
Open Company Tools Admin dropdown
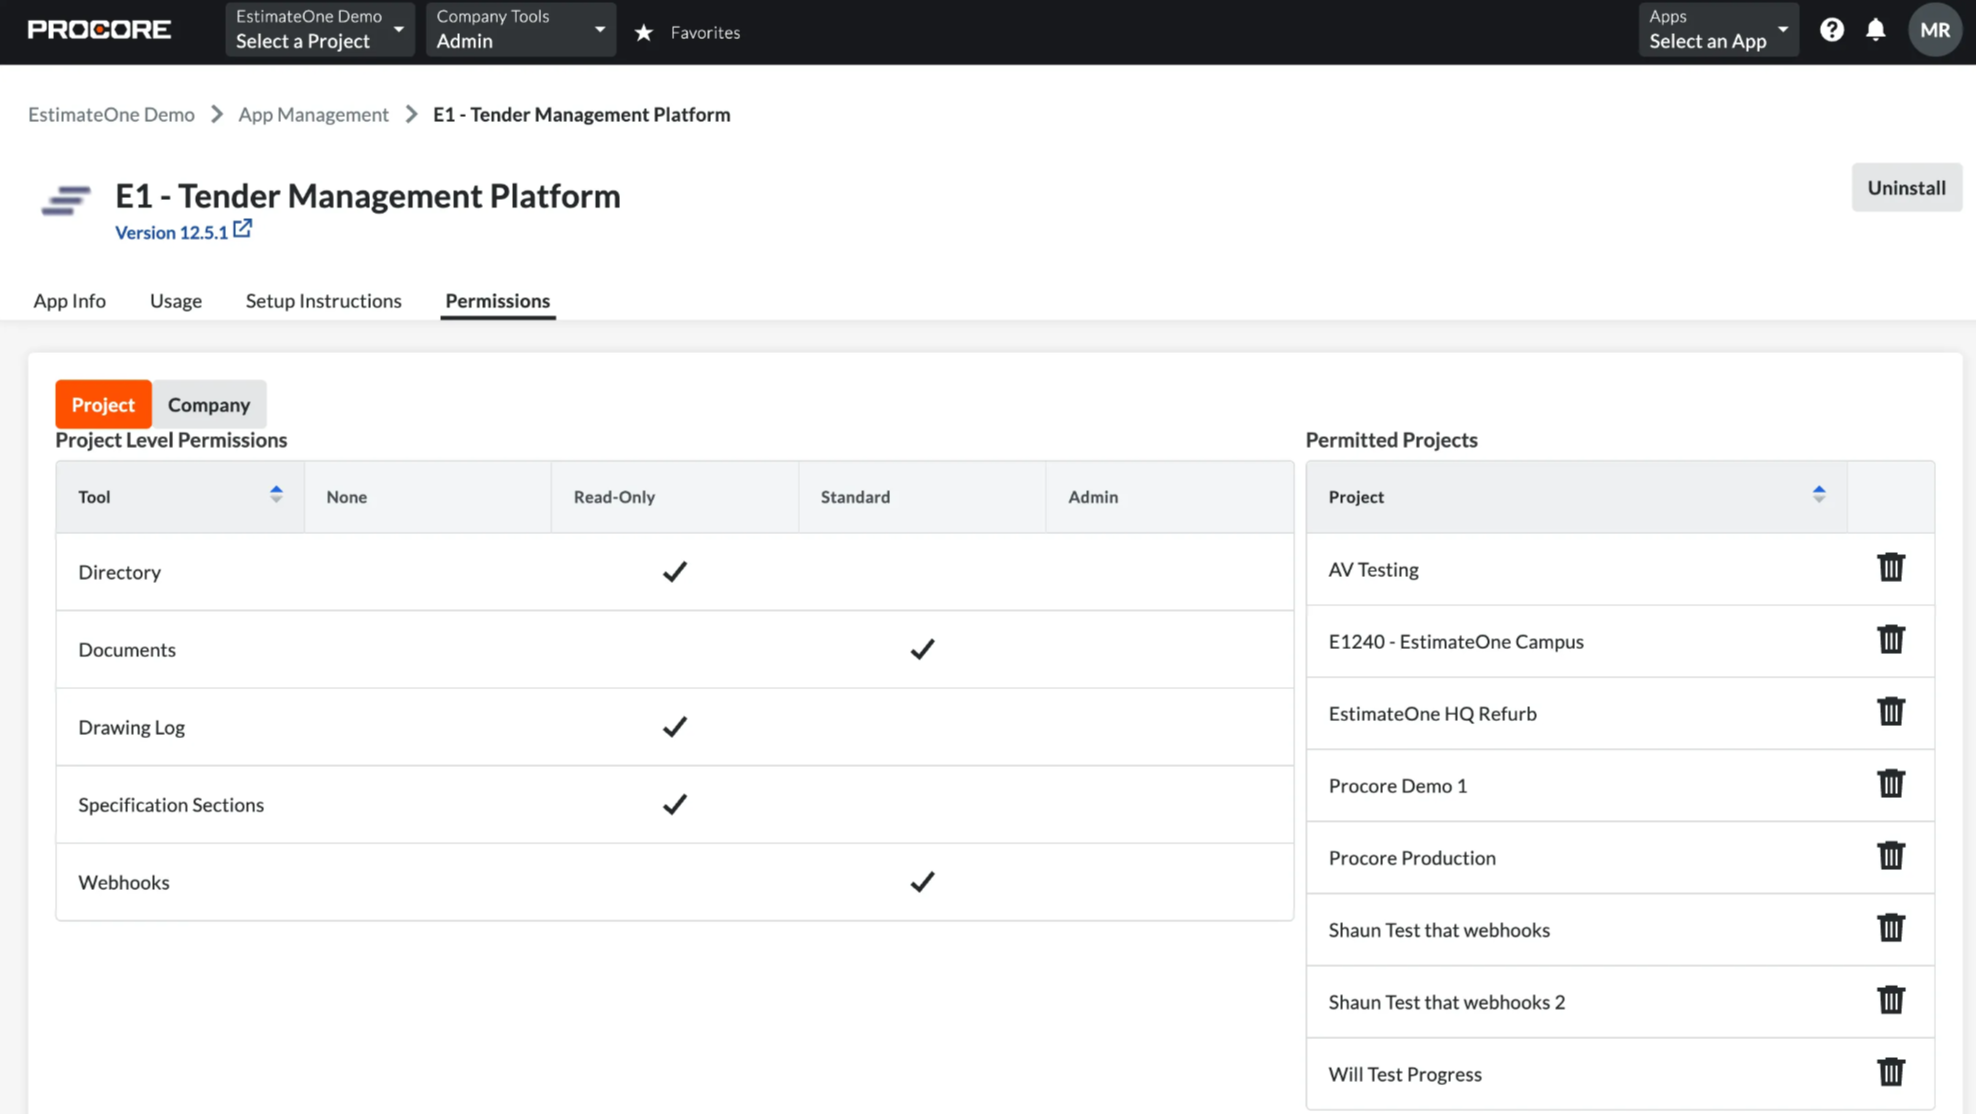point(520,29)
